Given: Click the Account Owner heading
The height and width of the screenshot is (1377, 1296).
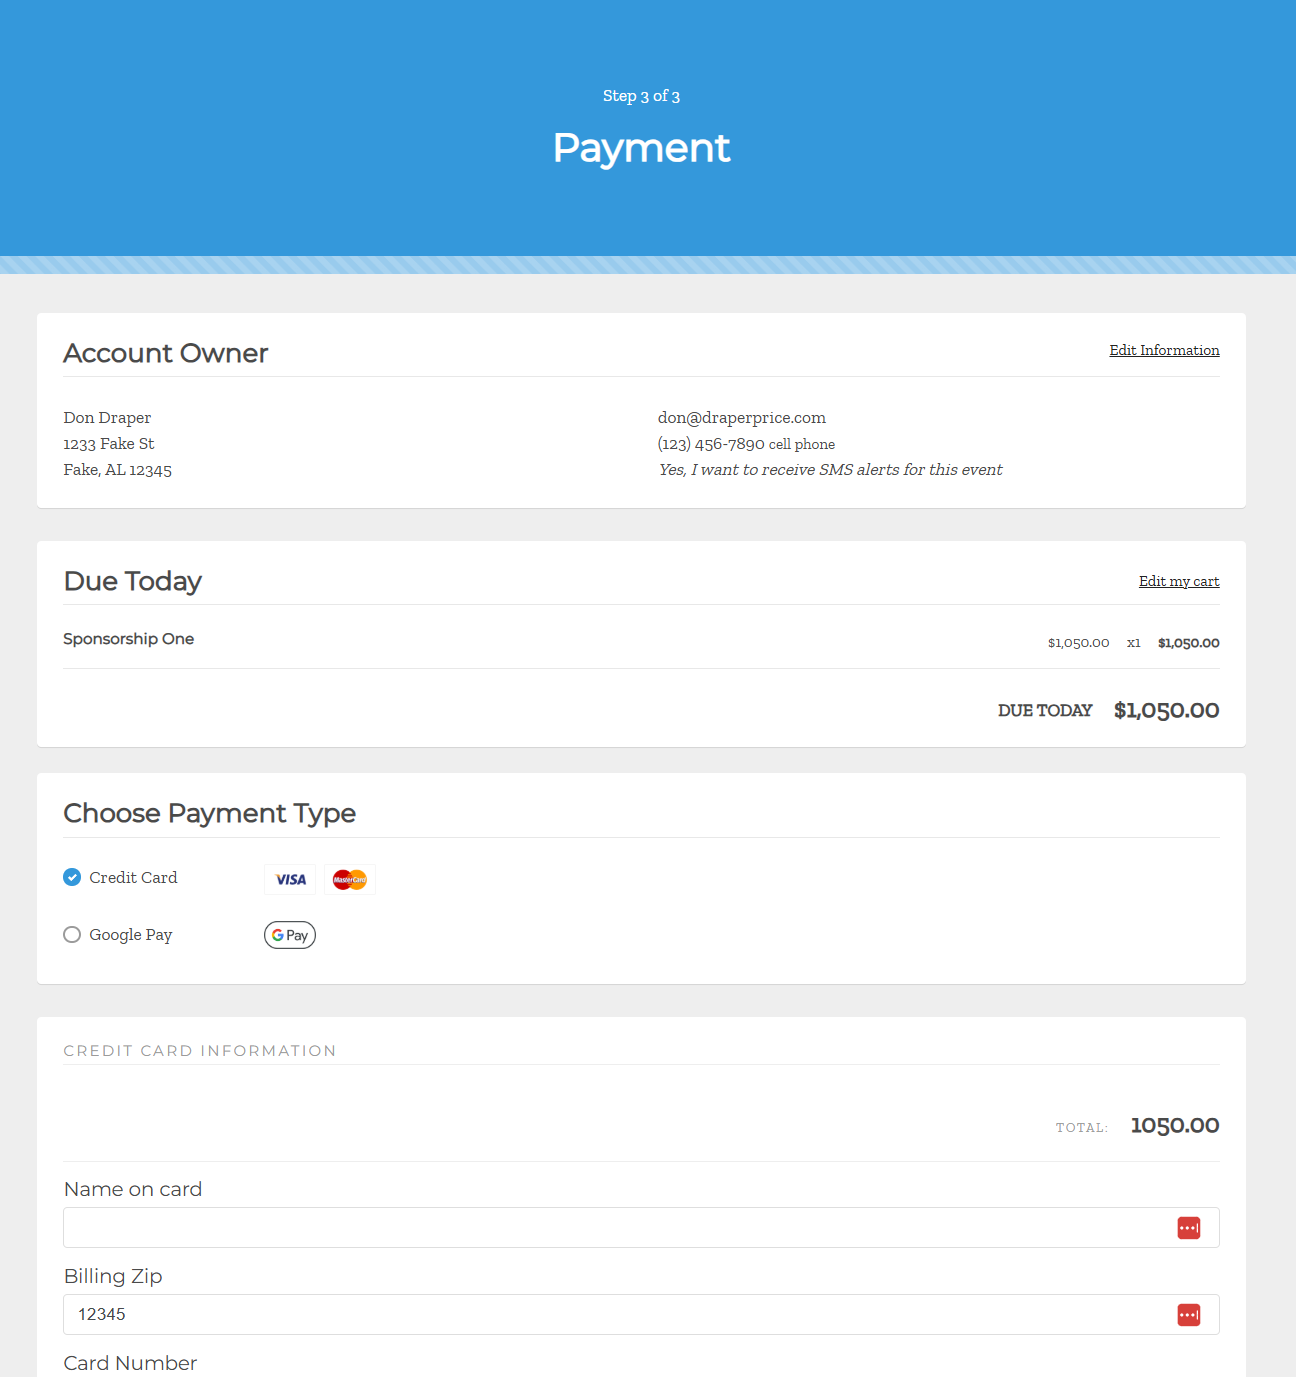Looking at the screenshot, I should pyautogui.click(x=166, y=353).
